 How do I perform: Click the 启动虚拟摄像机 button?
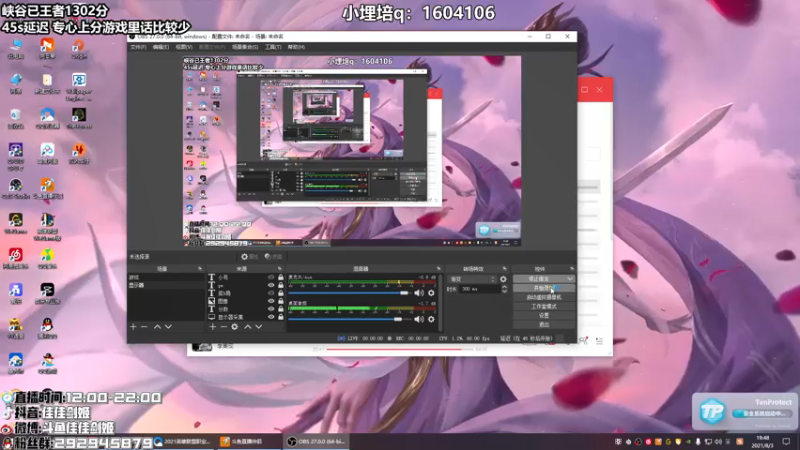point(544,297)
